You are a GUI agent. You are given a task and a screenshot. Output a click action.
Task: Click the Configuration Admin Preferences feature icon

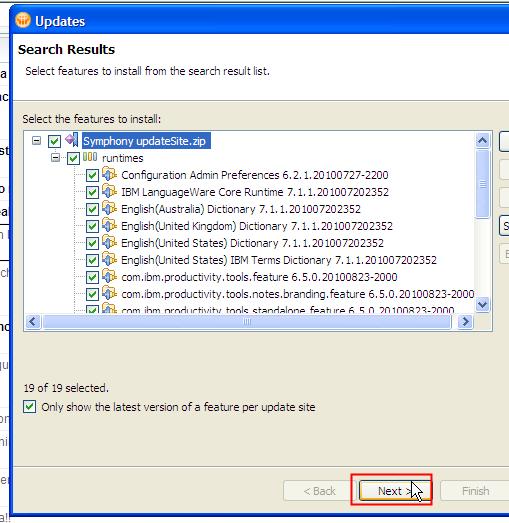(109, 174)
